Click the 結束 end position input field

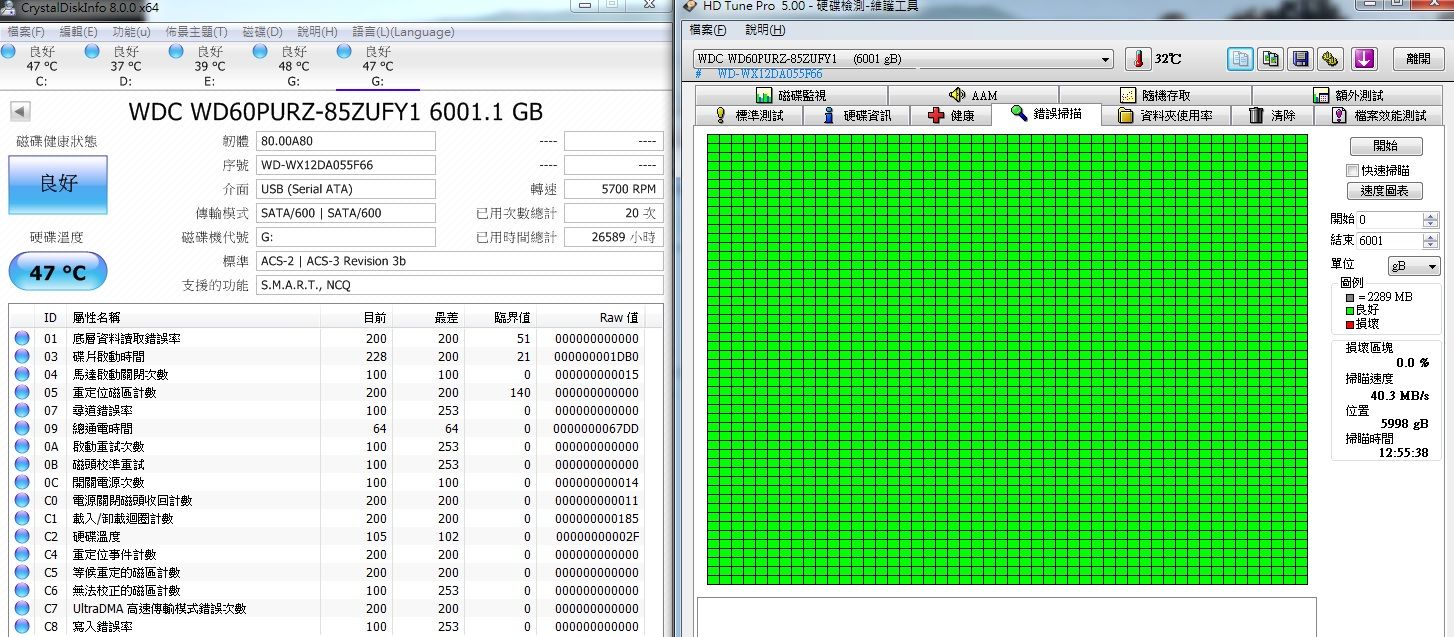pyautogui.click(x=1390, y=241)
